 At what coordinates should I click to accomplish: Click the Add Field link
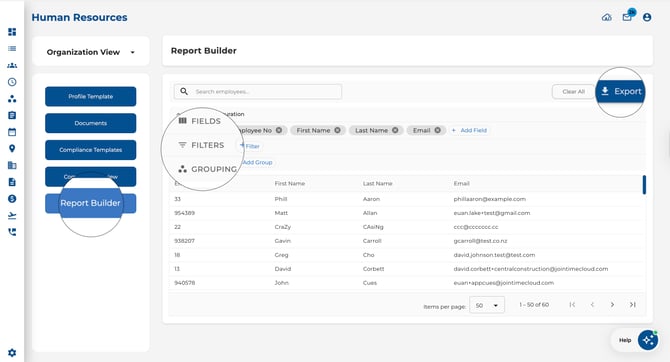pyautogui.click(x=469, y=130)
